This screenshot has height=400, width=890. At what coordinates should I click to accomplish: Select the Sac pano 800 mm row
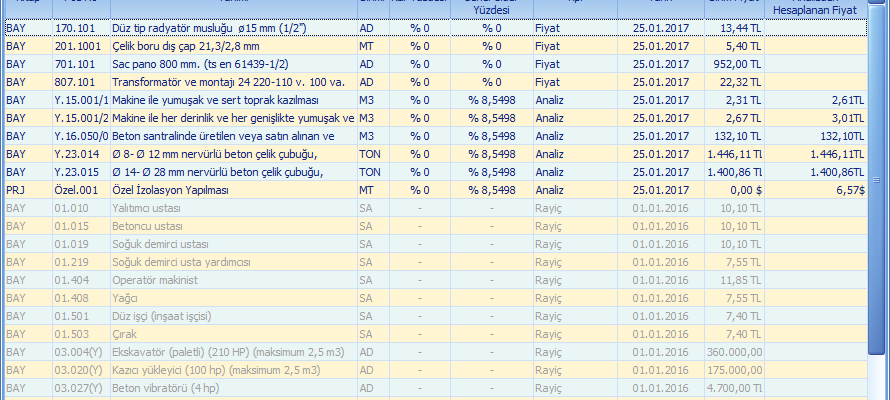232,64
